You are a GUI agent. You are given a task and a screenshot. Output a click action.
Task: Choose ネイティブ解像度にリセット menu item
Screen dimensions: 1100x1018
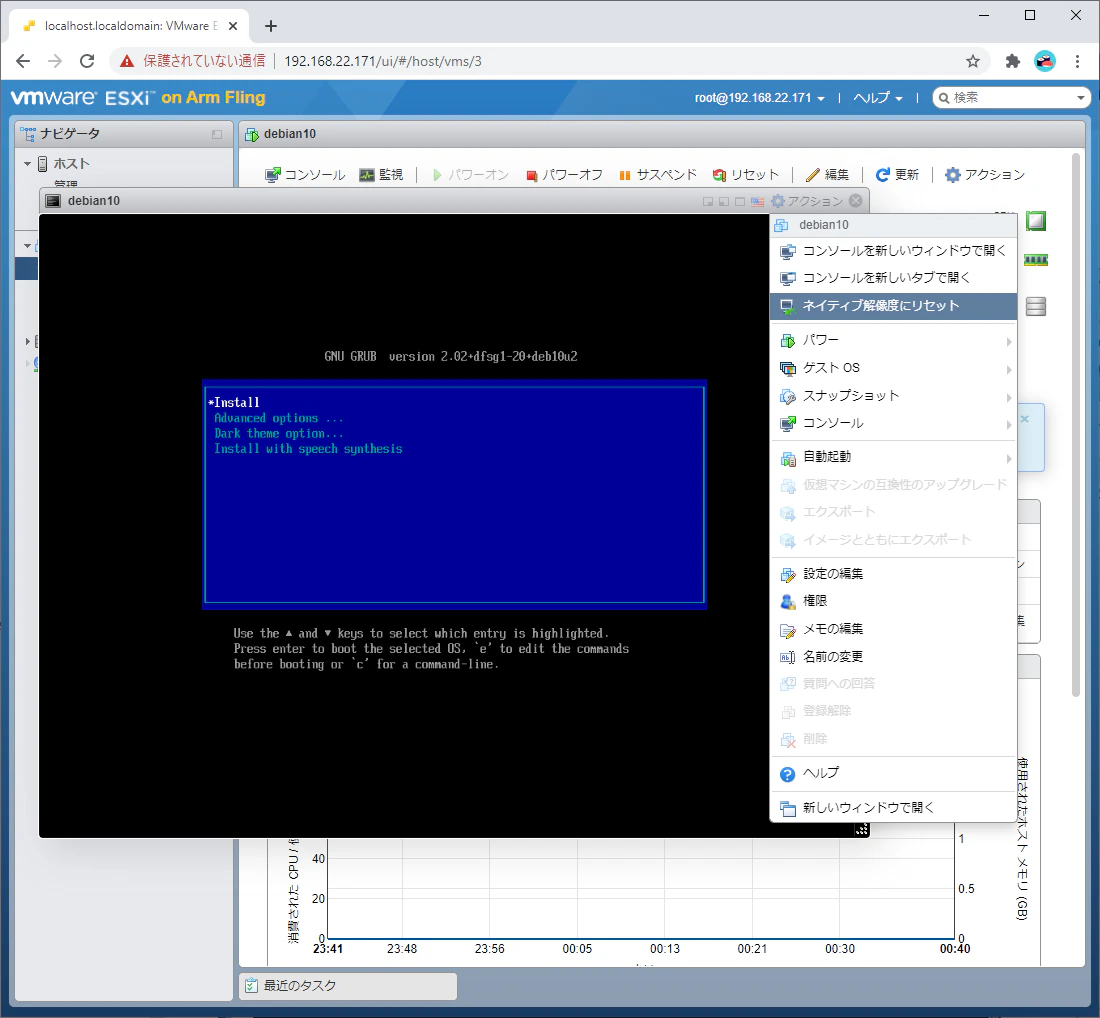(893, 306)
